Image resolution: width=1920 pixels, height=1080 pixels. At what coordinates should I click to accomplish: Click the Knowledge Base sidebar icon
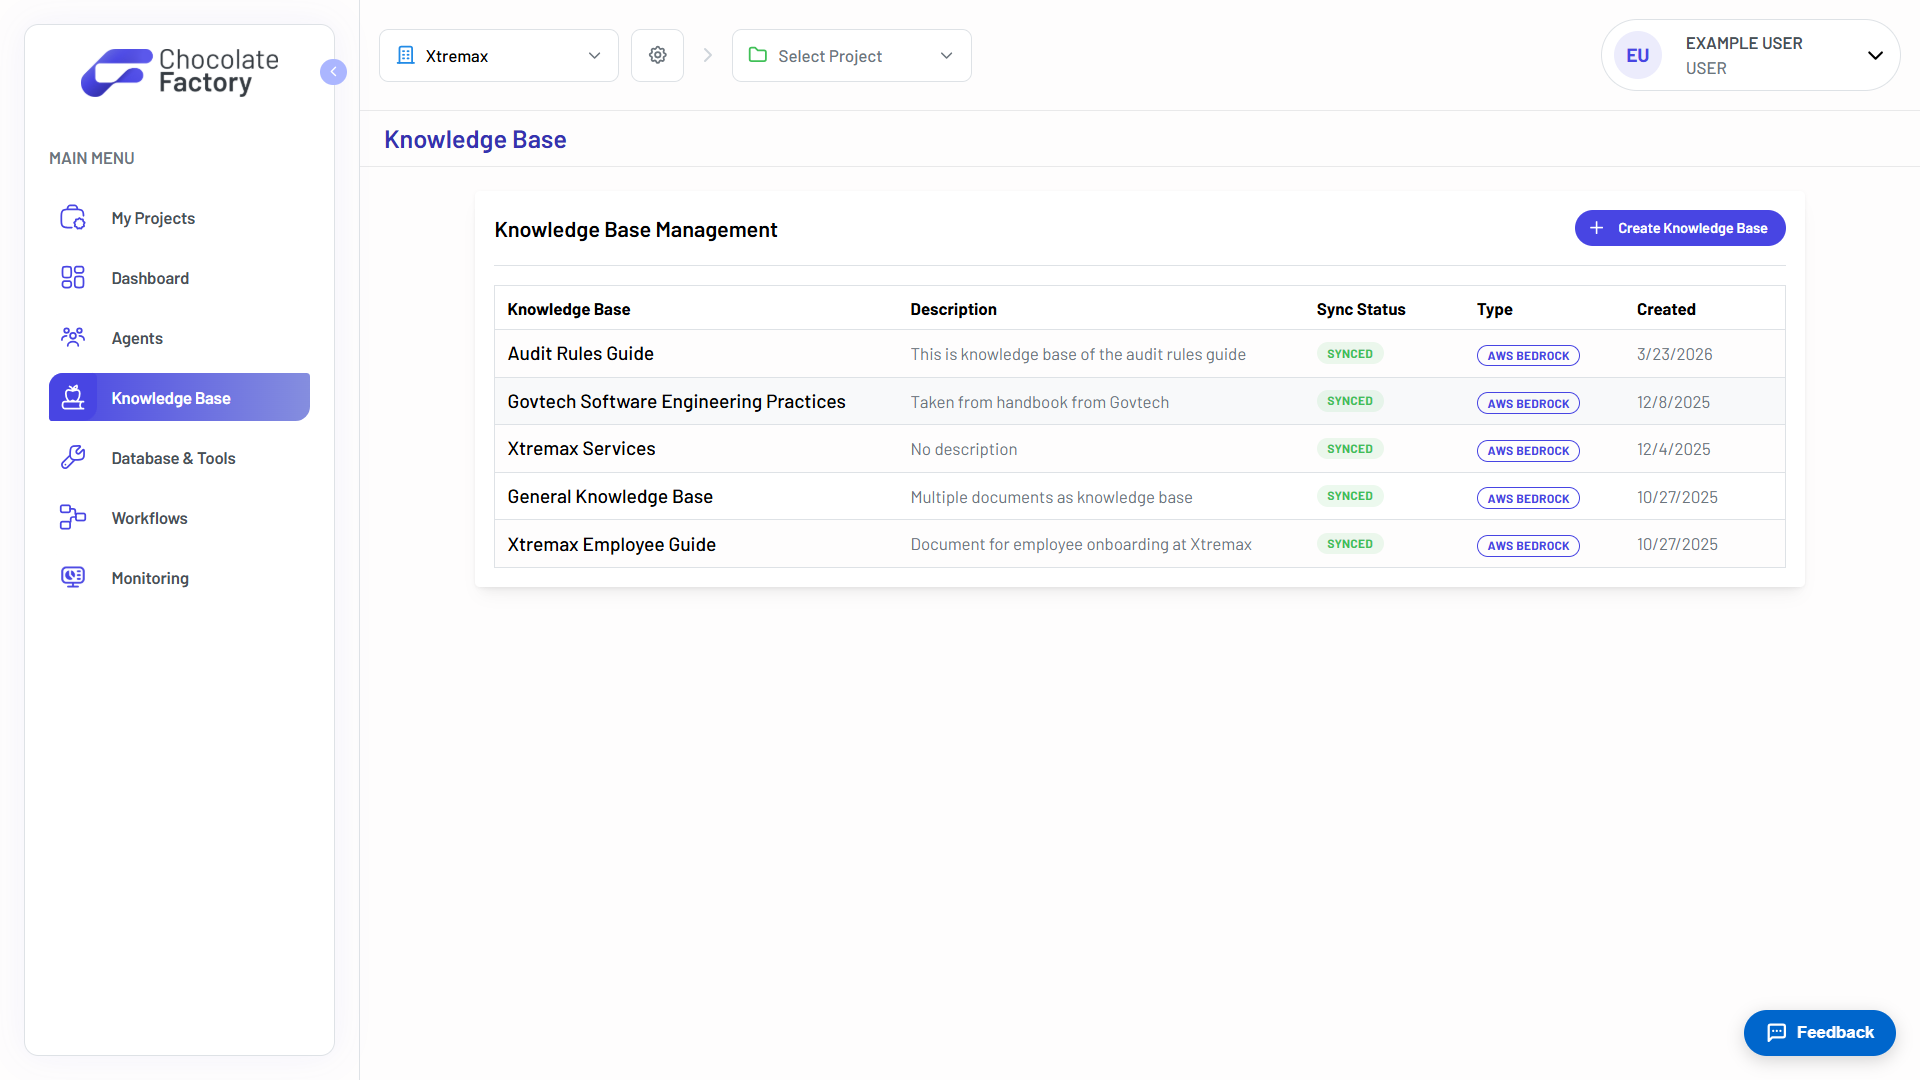pyautogui.click(x=73, y=398)
